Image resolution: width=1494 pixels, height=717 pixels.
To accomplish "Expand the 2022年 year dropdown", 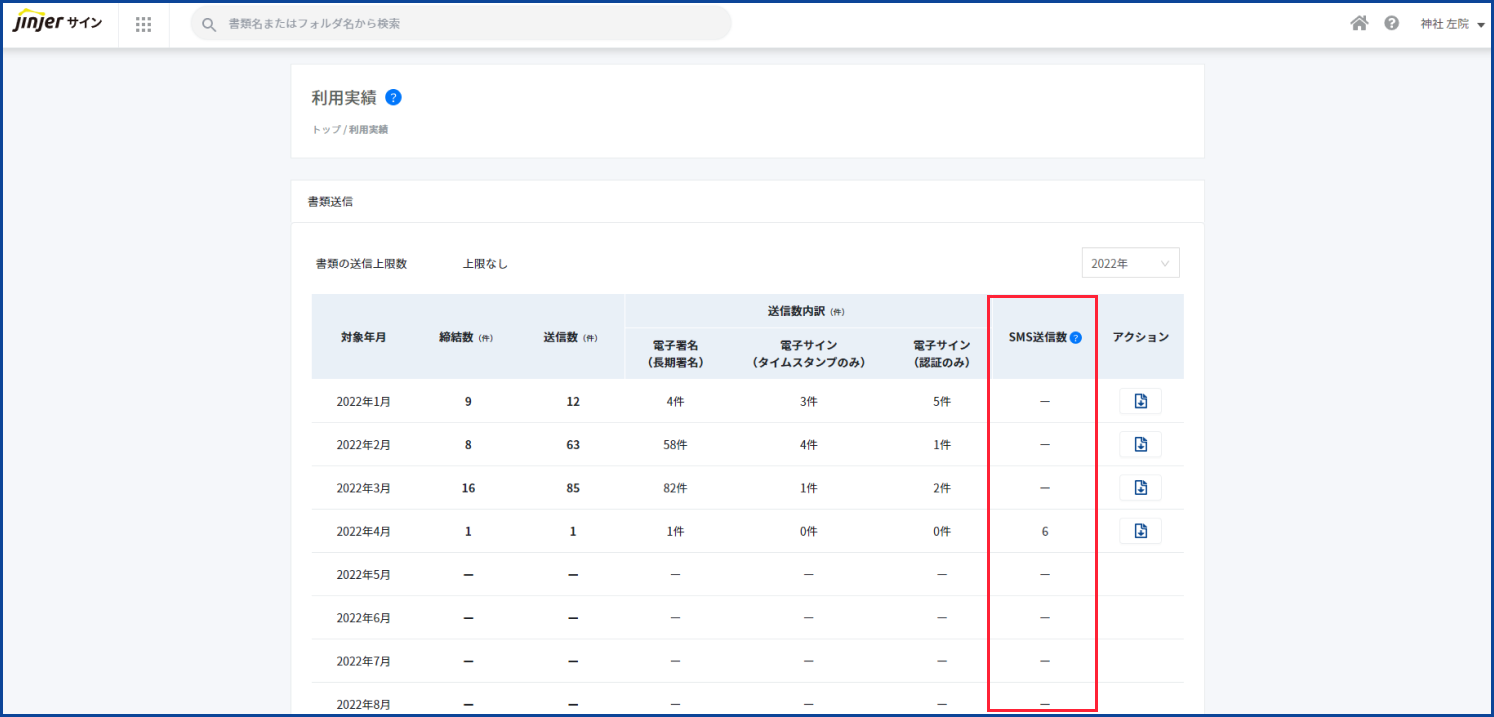I will 1130,263.
